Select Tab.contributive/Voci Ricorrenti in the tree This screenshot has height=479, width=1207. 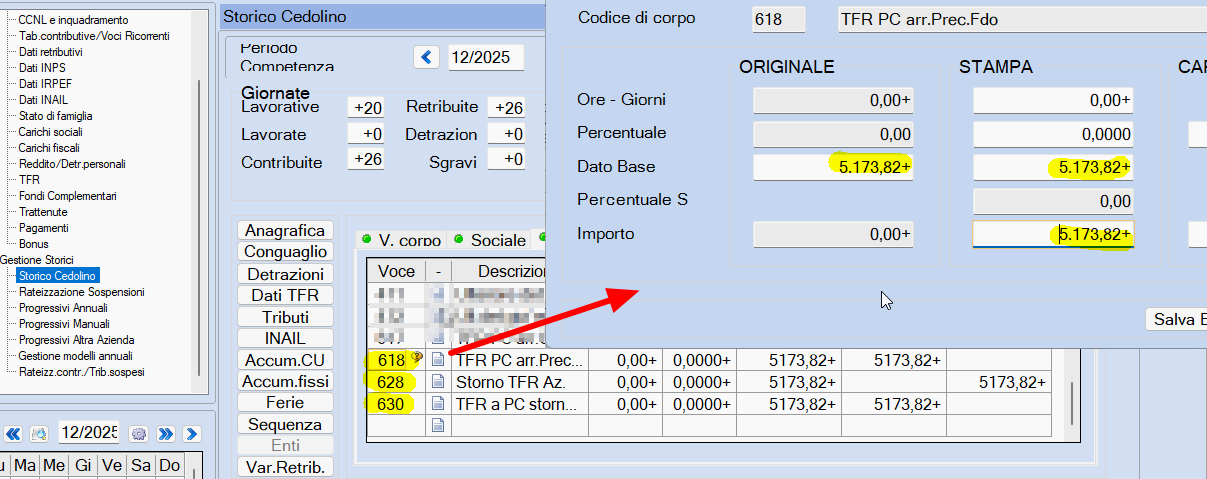(94, 36)
